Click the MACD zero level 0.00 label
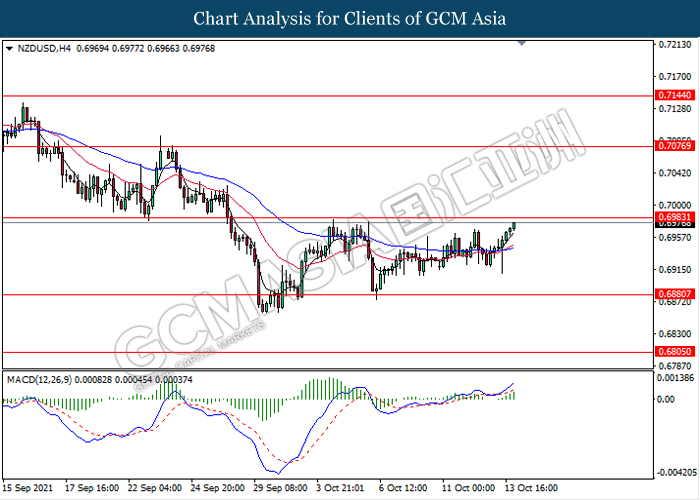 pyautogui.click(x=666, y=399)
